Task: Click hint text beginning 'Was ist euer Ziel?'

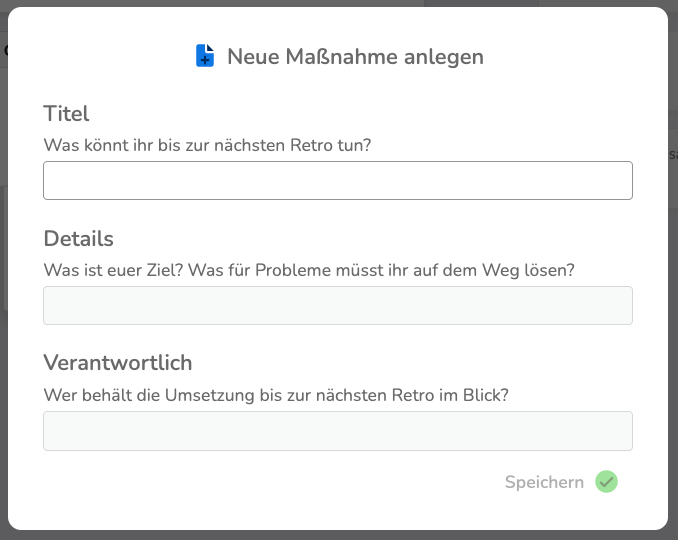Action: (x=309, y=270)
